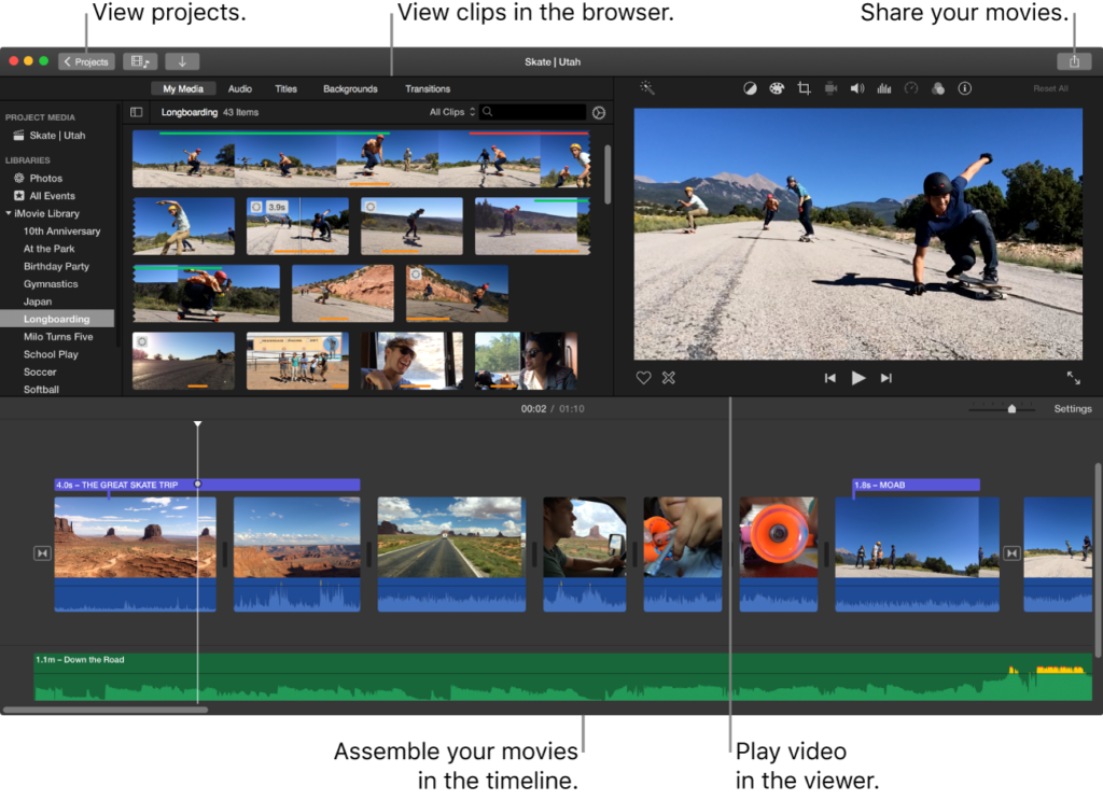Mark clip as favorite with heart

(643, 378)
